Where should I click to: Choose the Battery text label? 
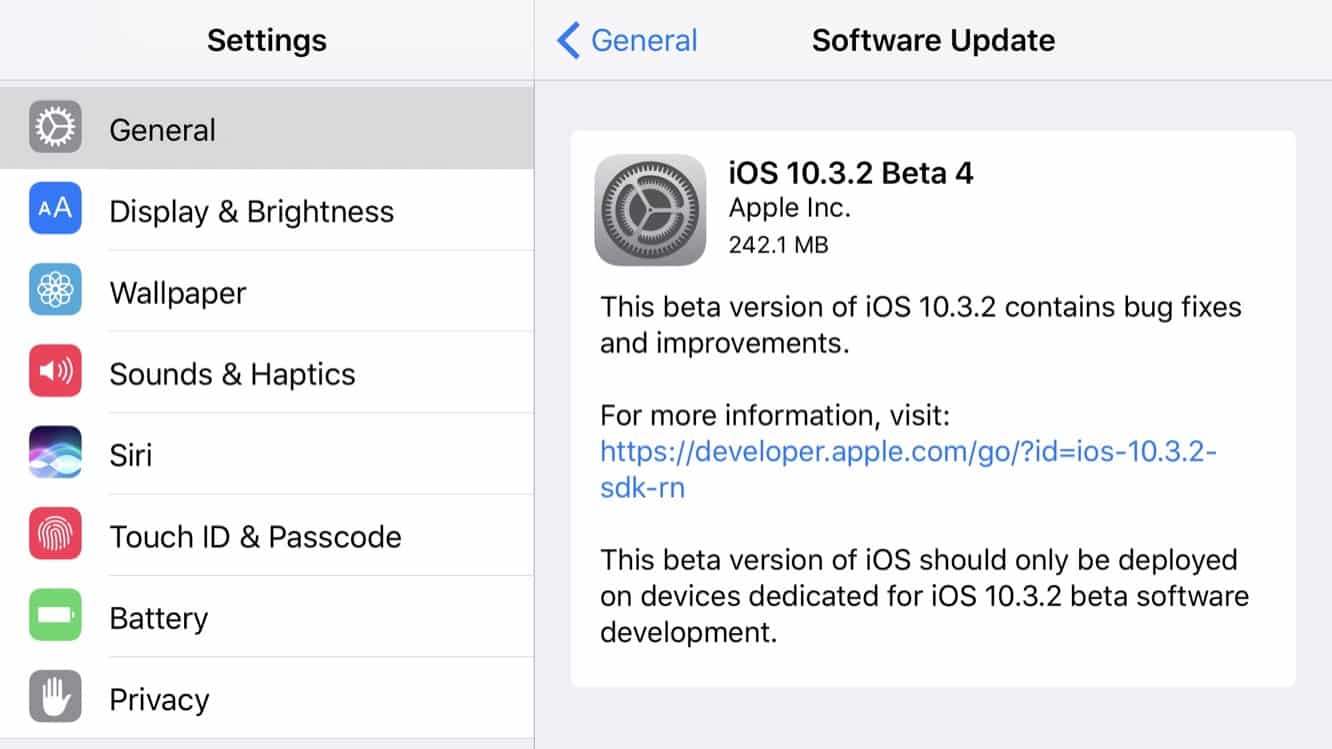[158, 618]
